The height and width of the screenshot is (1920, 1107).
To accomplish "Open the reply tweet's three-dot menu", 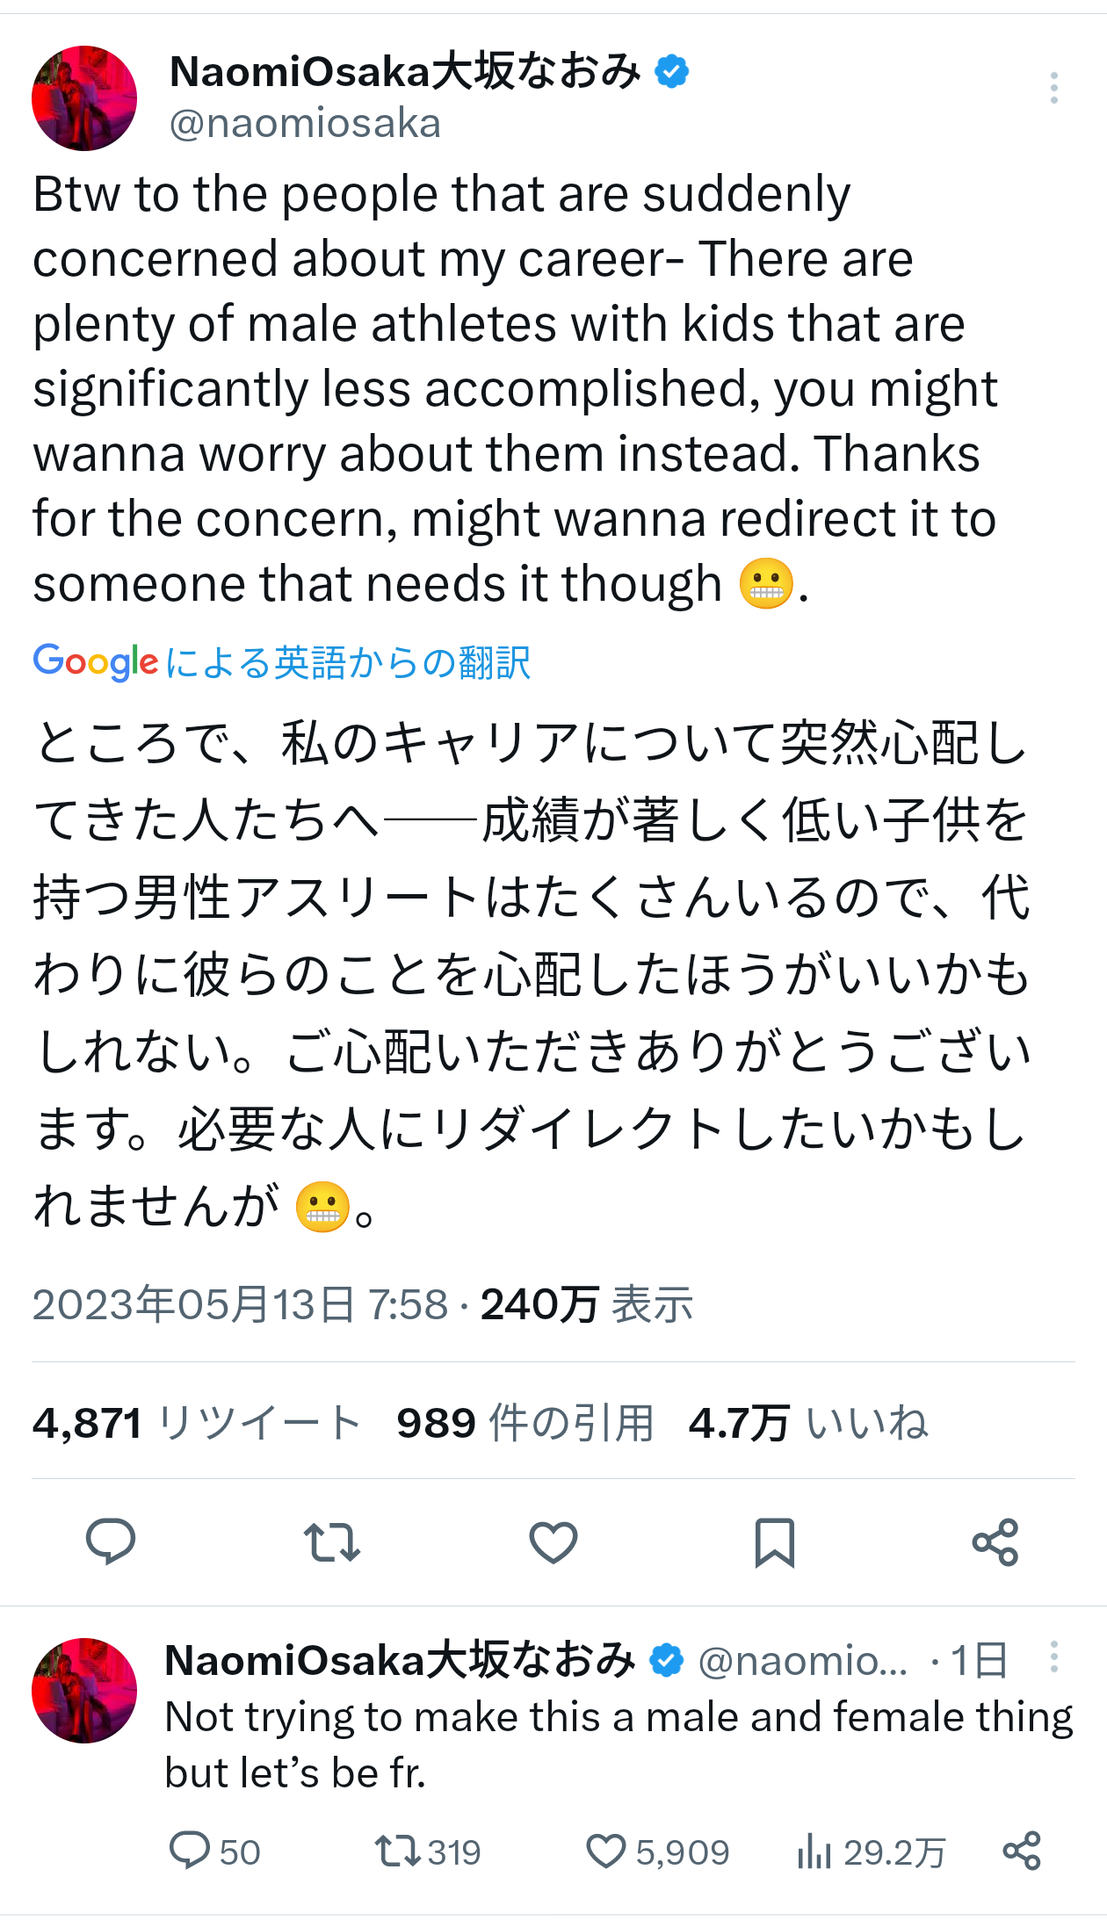I will [x=1053, y=1657].
